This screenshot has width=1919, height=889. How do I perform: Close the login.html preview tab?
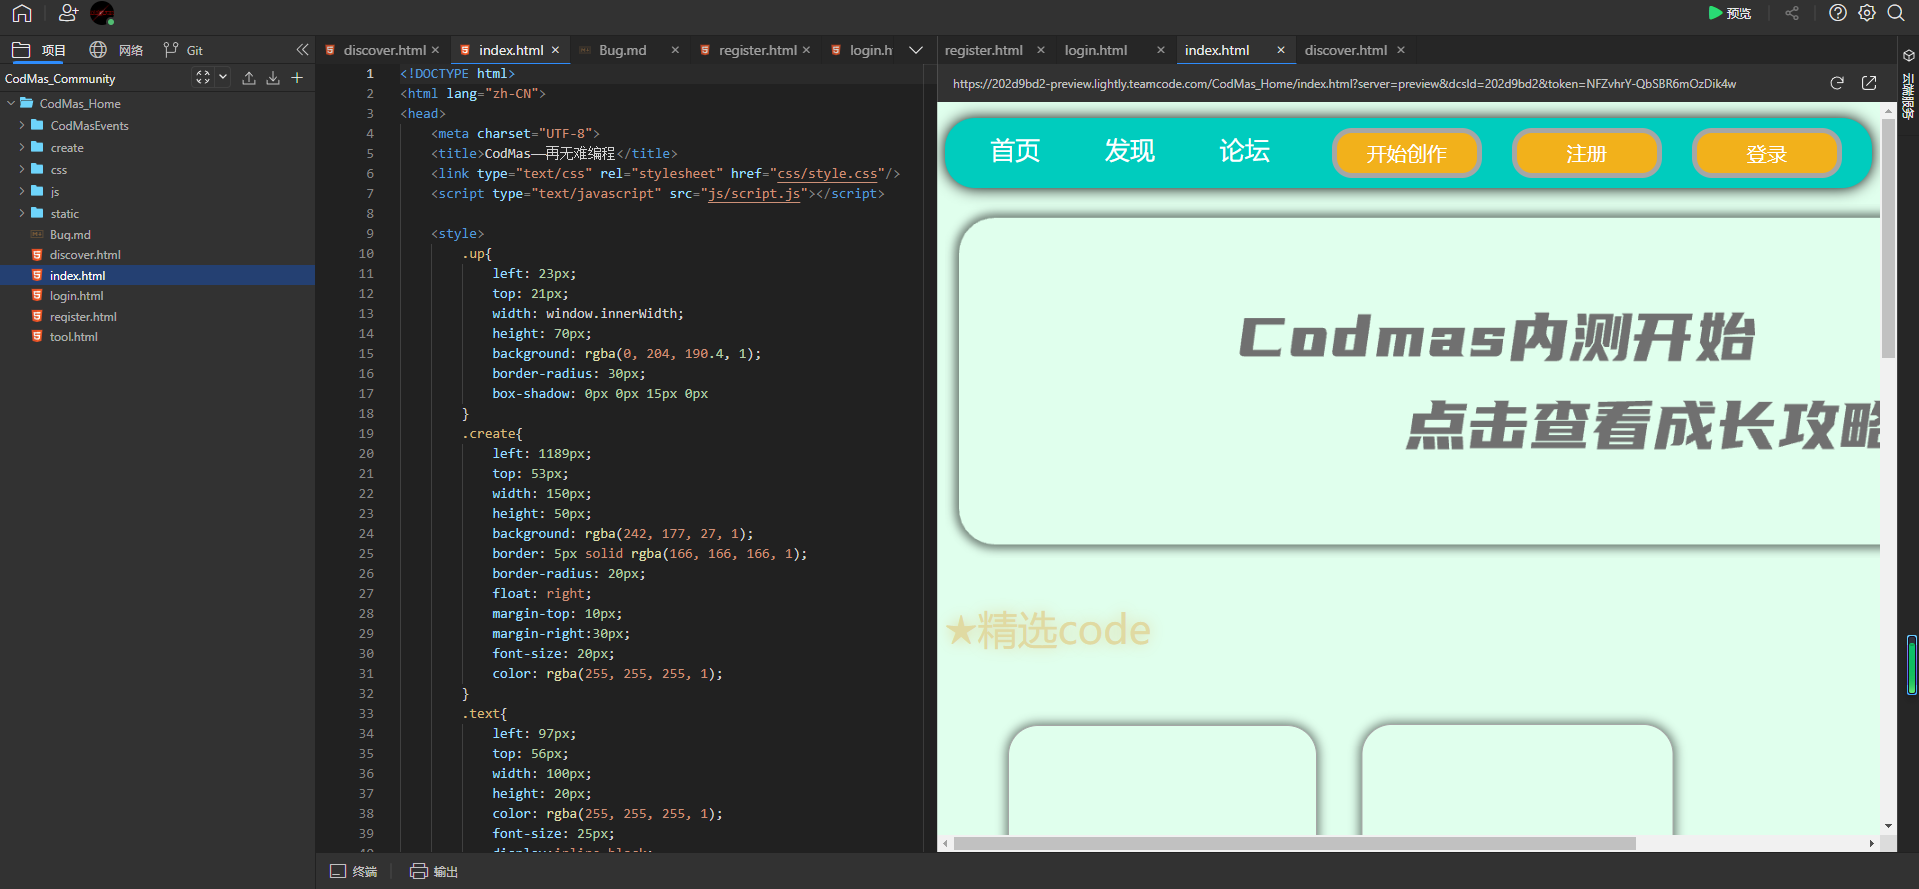1161,50
